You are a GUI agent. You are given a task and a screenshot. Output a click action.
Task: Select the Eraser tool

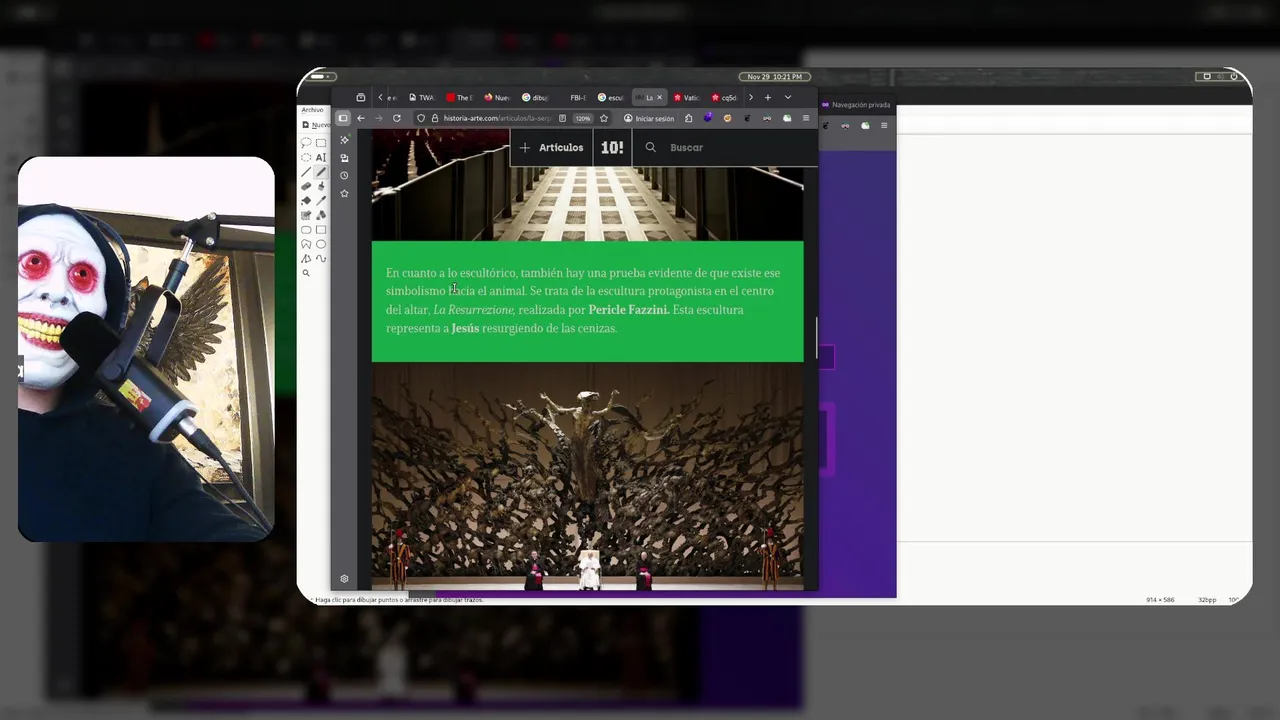[306, 186]
